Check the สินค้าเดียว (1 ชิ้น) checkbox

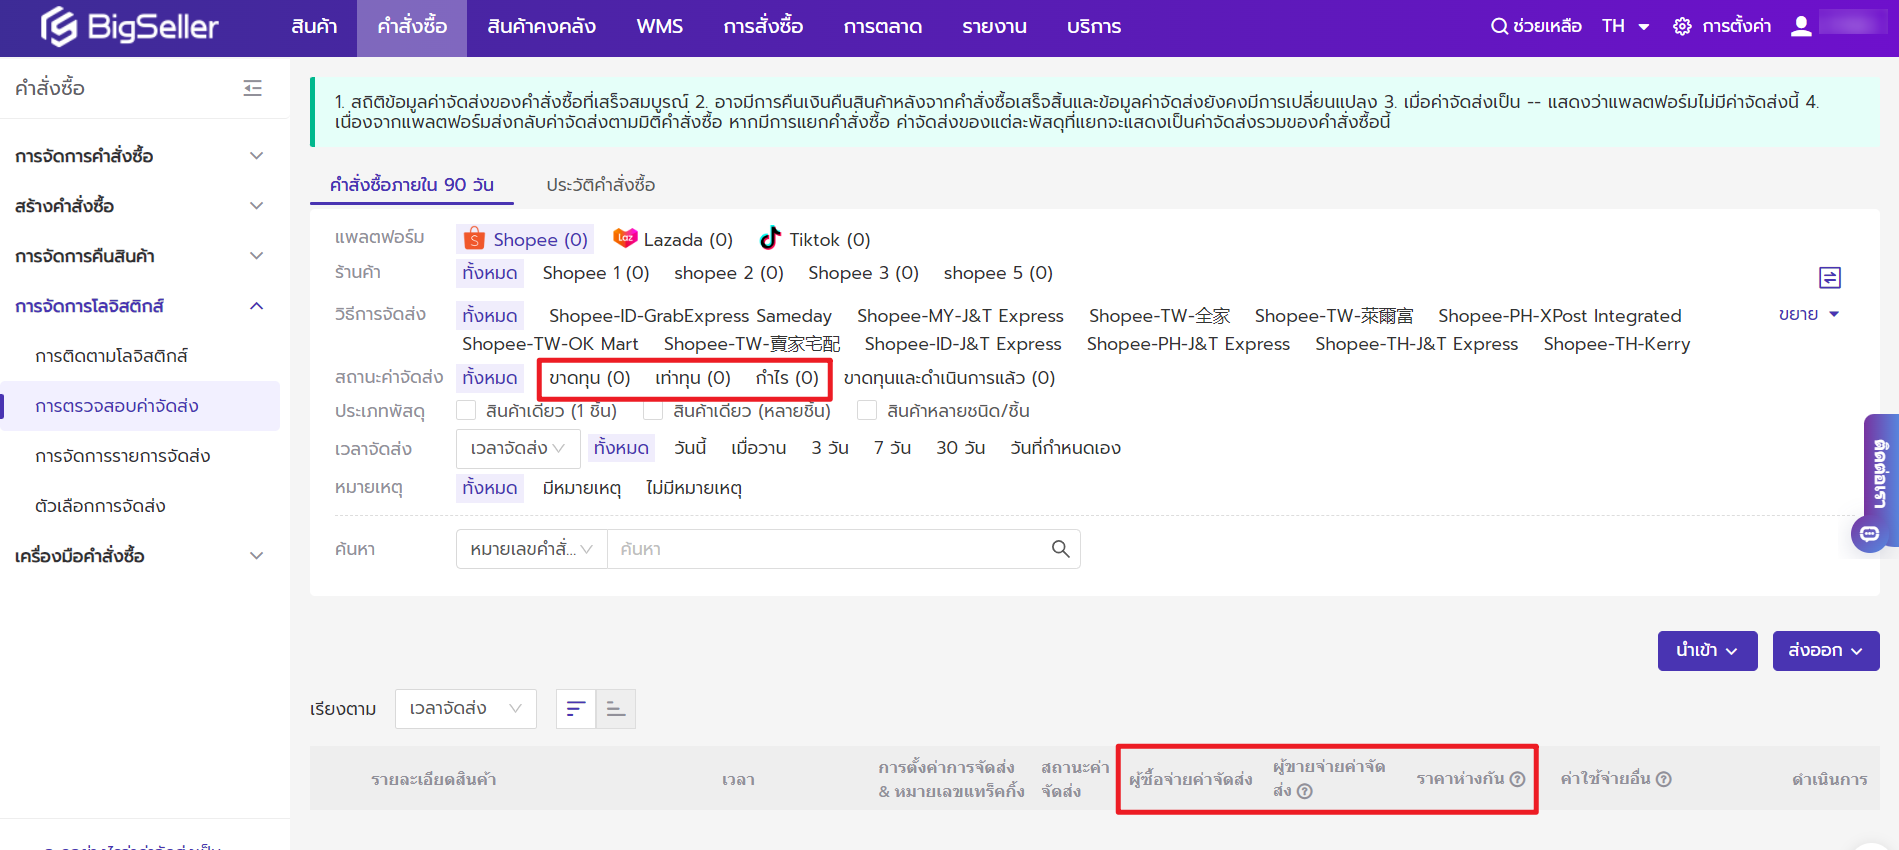click(466, 411)
